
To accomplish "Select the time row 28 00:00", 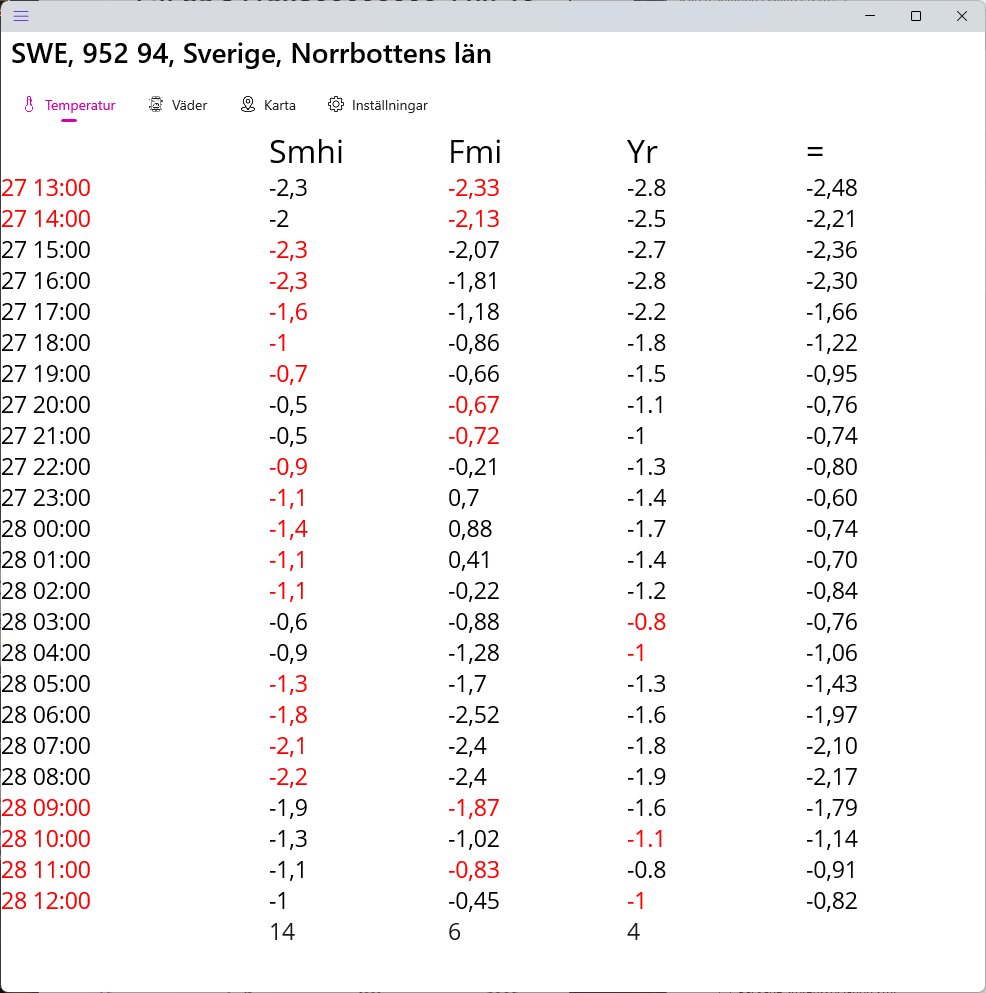I will tap(46, 529).
